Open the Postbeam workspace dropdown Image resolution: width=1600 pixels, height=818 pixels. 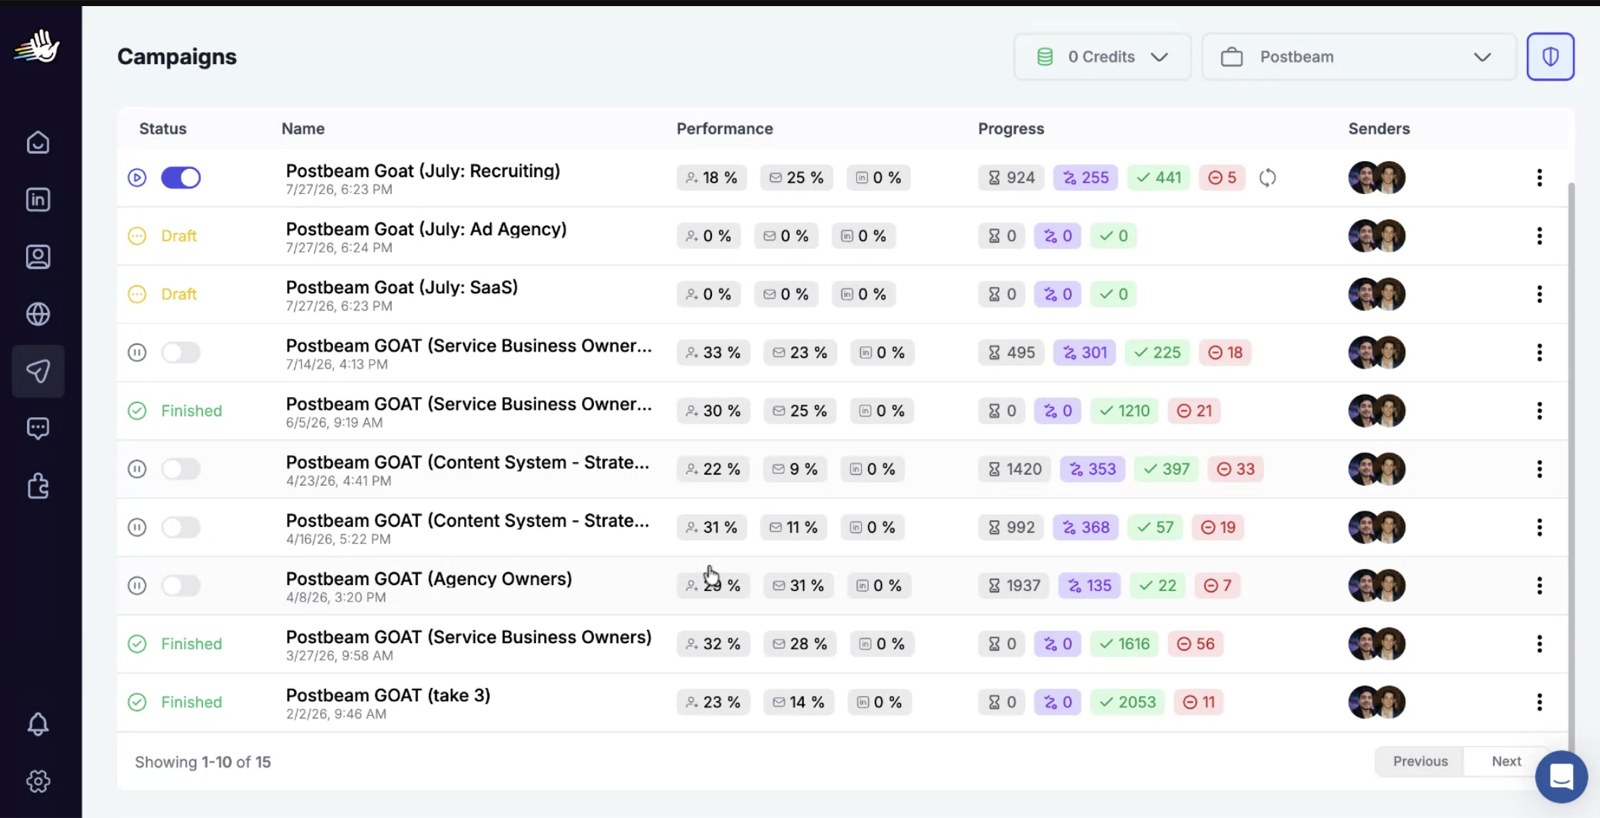click(x=1359, y=57)
